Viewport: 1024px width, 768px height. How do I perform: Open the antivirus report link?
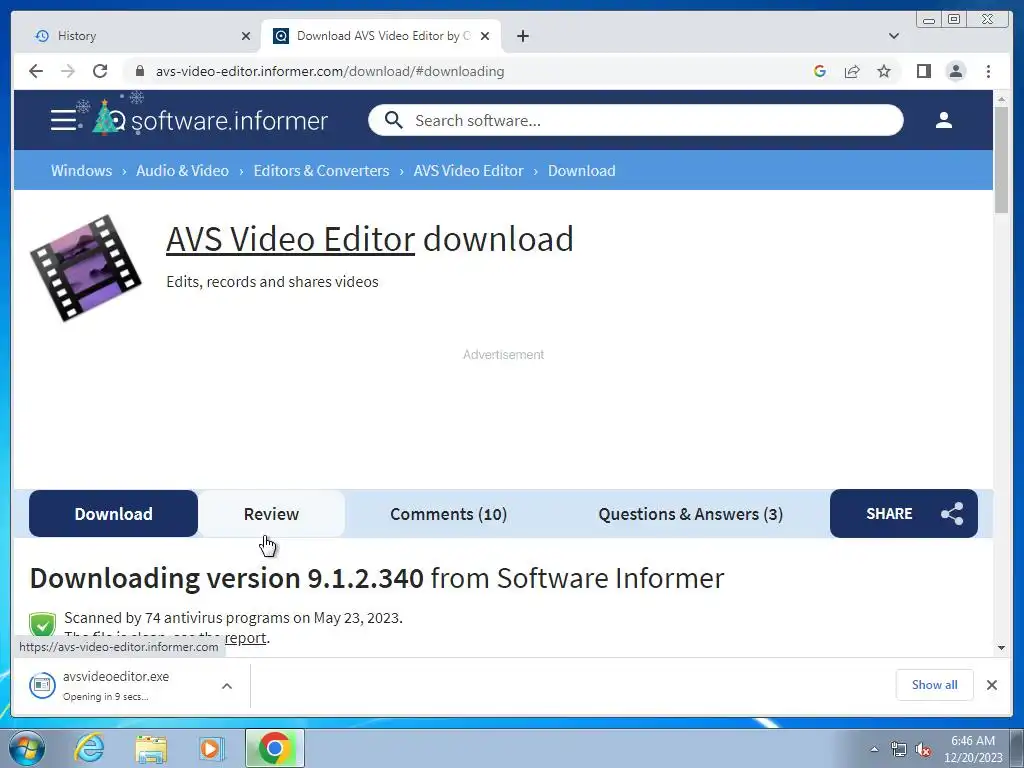click(246, 637)
